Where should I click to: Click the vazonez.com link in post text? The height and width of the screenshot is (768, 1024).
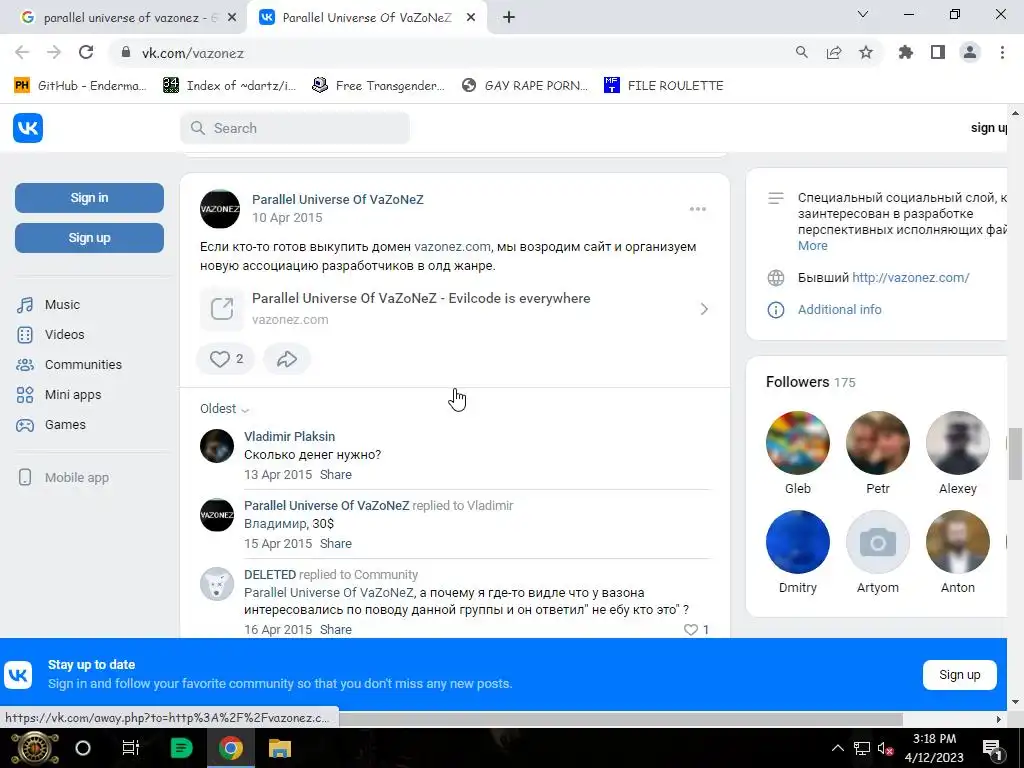pos(452,247)
